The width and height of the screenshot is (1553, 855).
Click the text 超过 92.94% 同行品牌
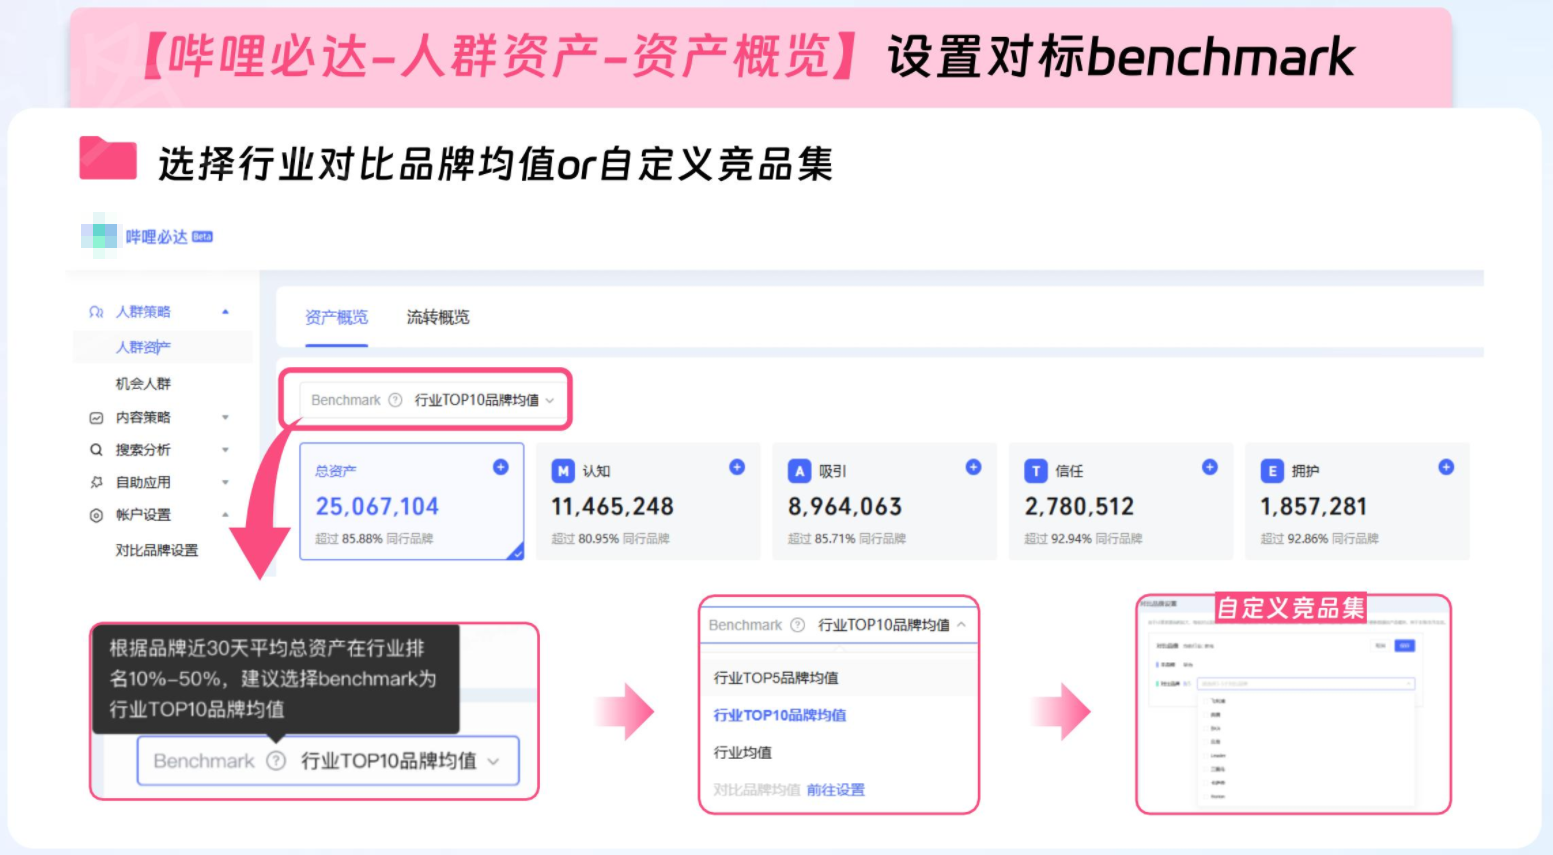[x=1083, y=539]
